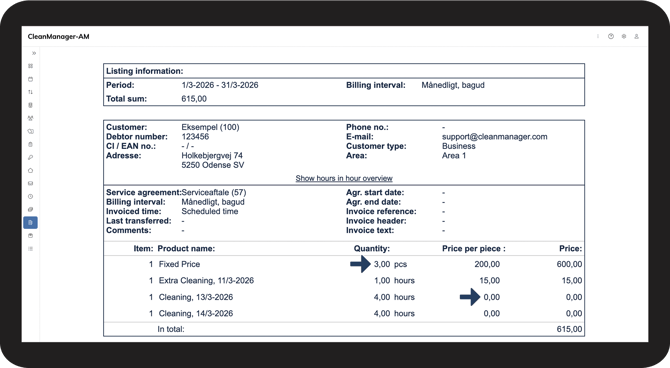The width and height of the screenshot is (670, 368).
Task: Click the Quantity column header
Action: (x=372, y=248)
